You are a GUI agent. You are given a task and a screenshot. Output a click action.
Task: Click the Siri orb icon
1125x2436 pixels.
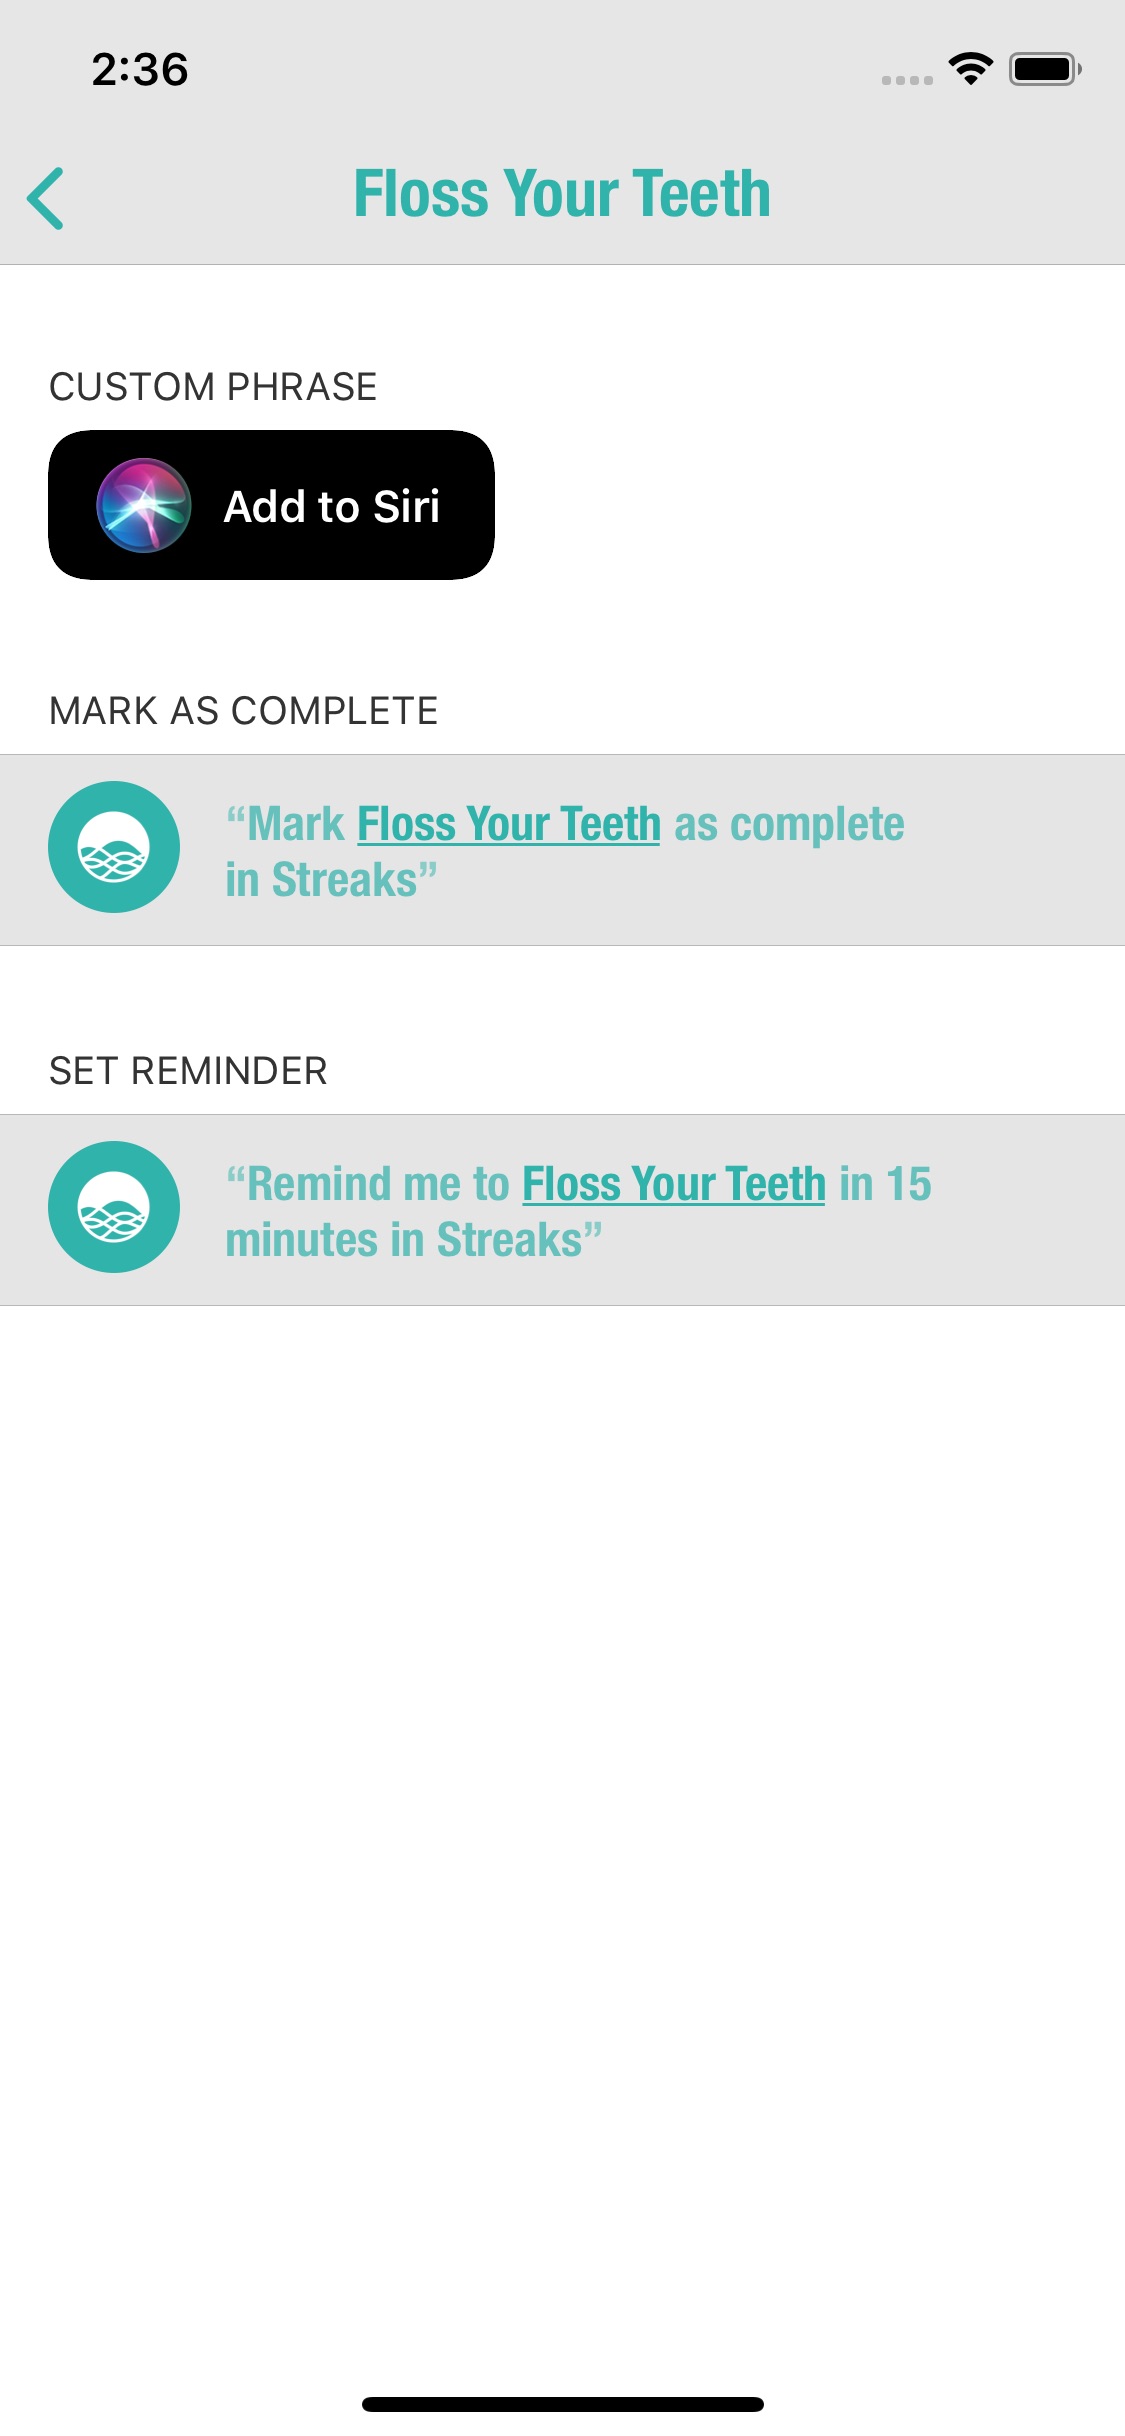pos(144,506)
